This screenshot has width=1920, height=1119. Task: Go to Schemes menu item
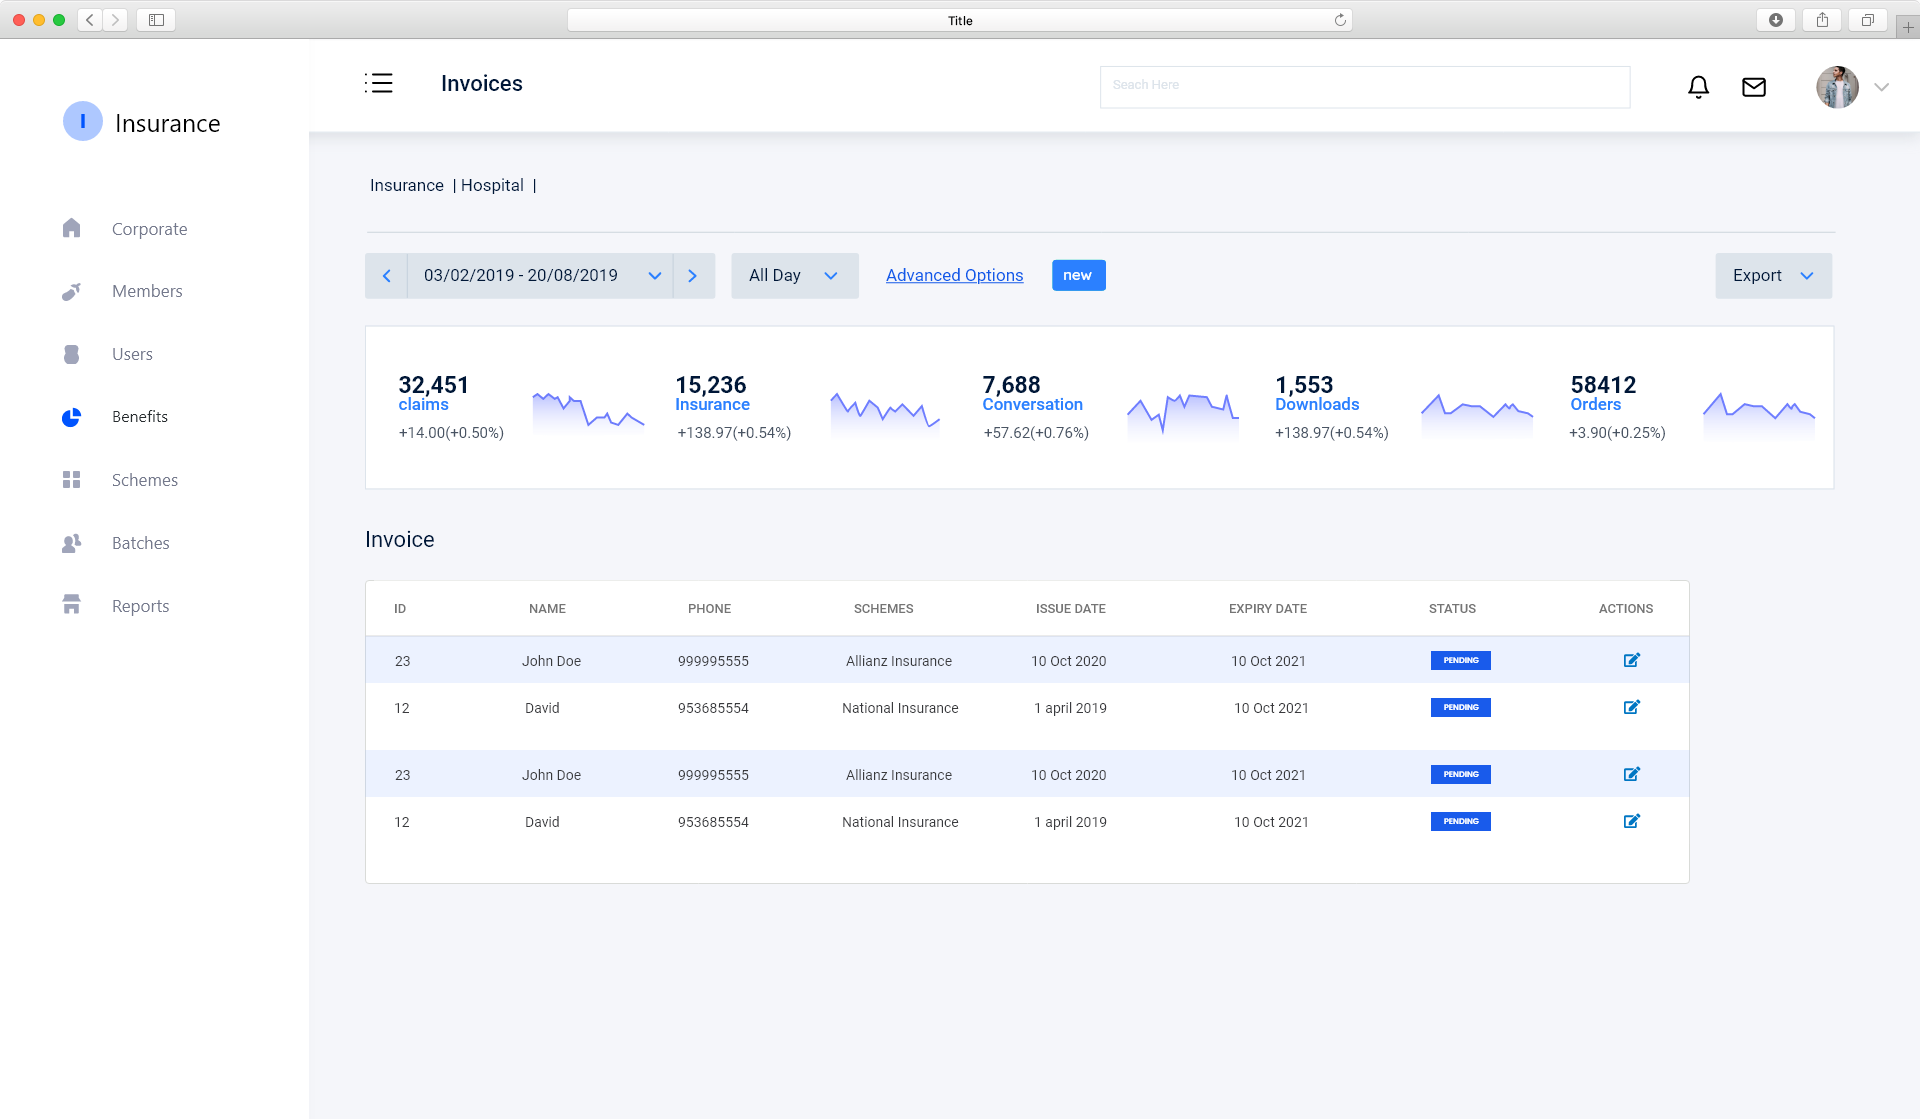tap(145, 480)
